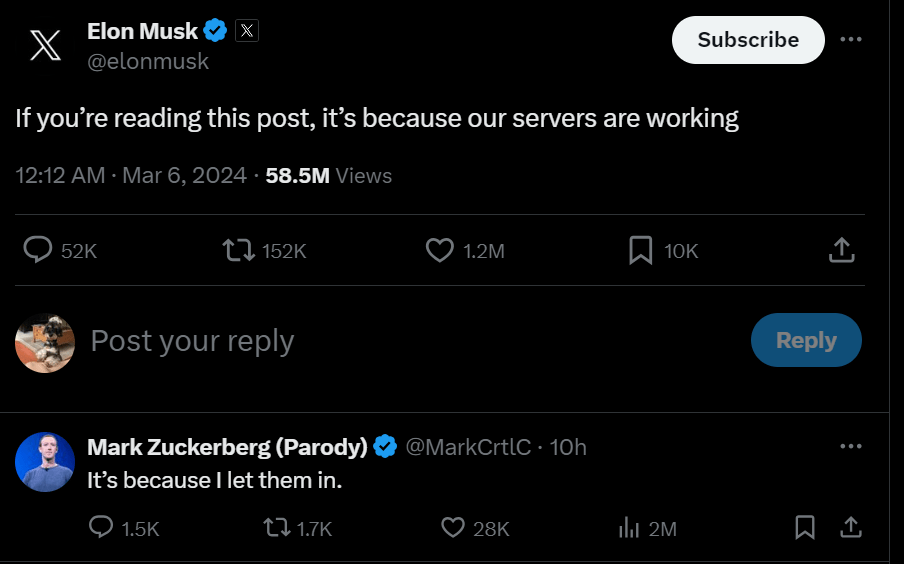Open Mark Zuckerberg (Parody) profile picture
The width and height of the screenshot is (904, 564).
45,462
